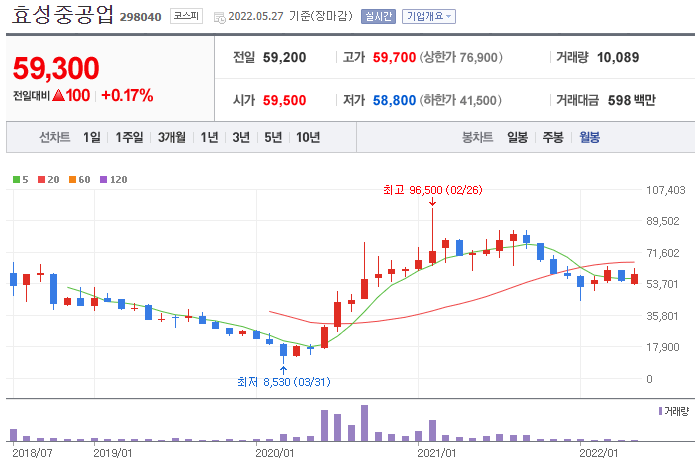The height and width of the screenshot is (464, 695).
Task: Select the 1년 line chart tab
Action: coord(209,137)
